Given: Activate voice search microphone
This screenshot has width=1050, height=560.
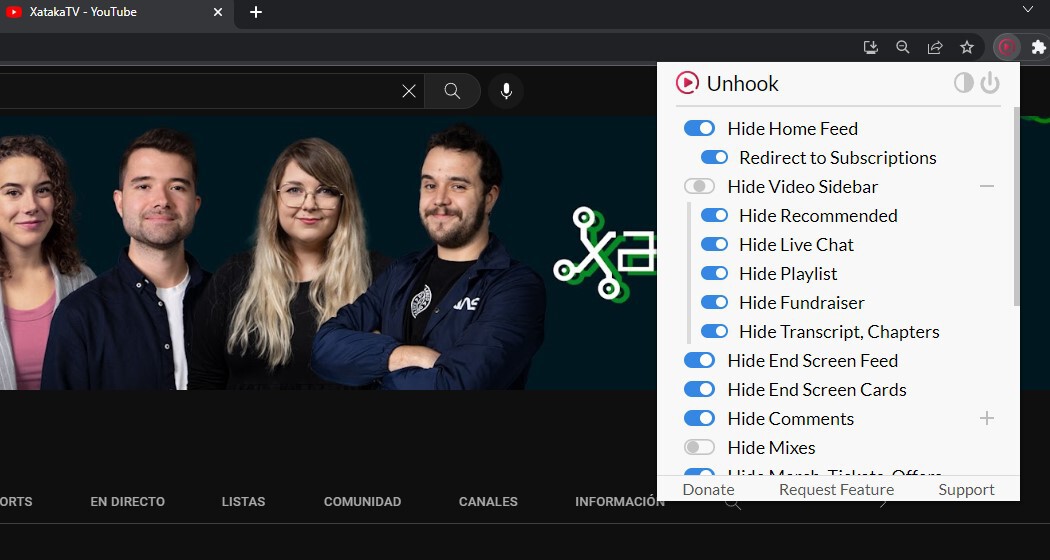Looking at the screenshot, I should pyautogui.click(x=506, y=91).
